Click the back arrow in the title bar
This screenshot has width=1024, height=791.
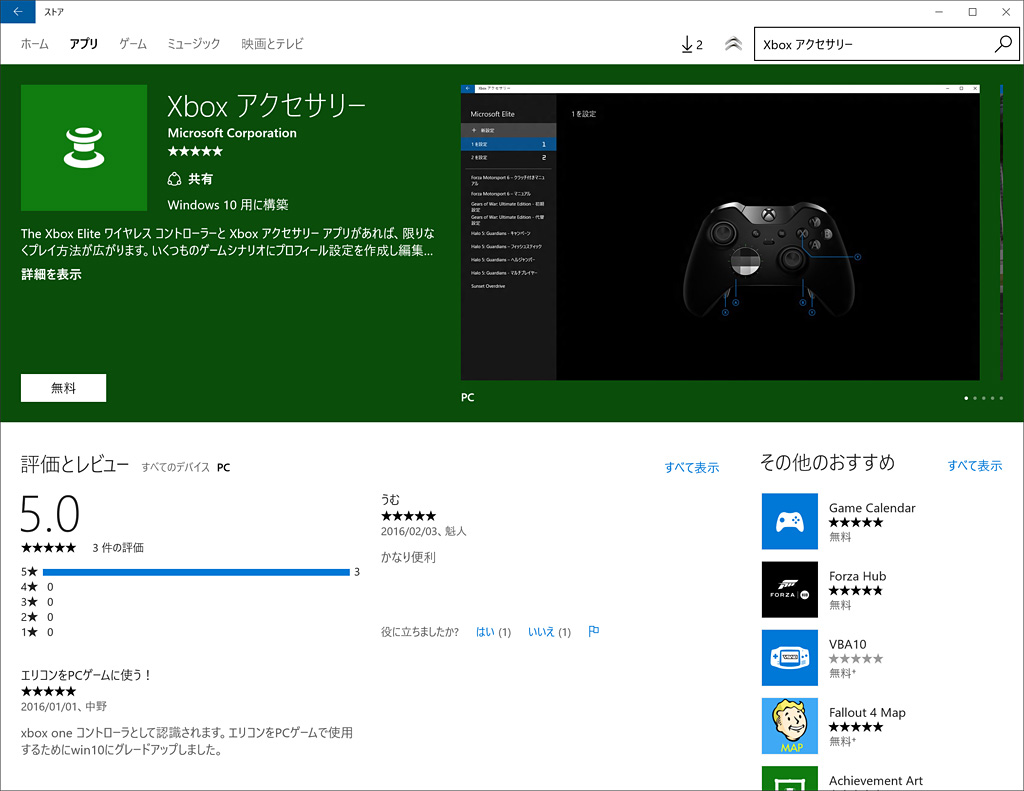17,12
